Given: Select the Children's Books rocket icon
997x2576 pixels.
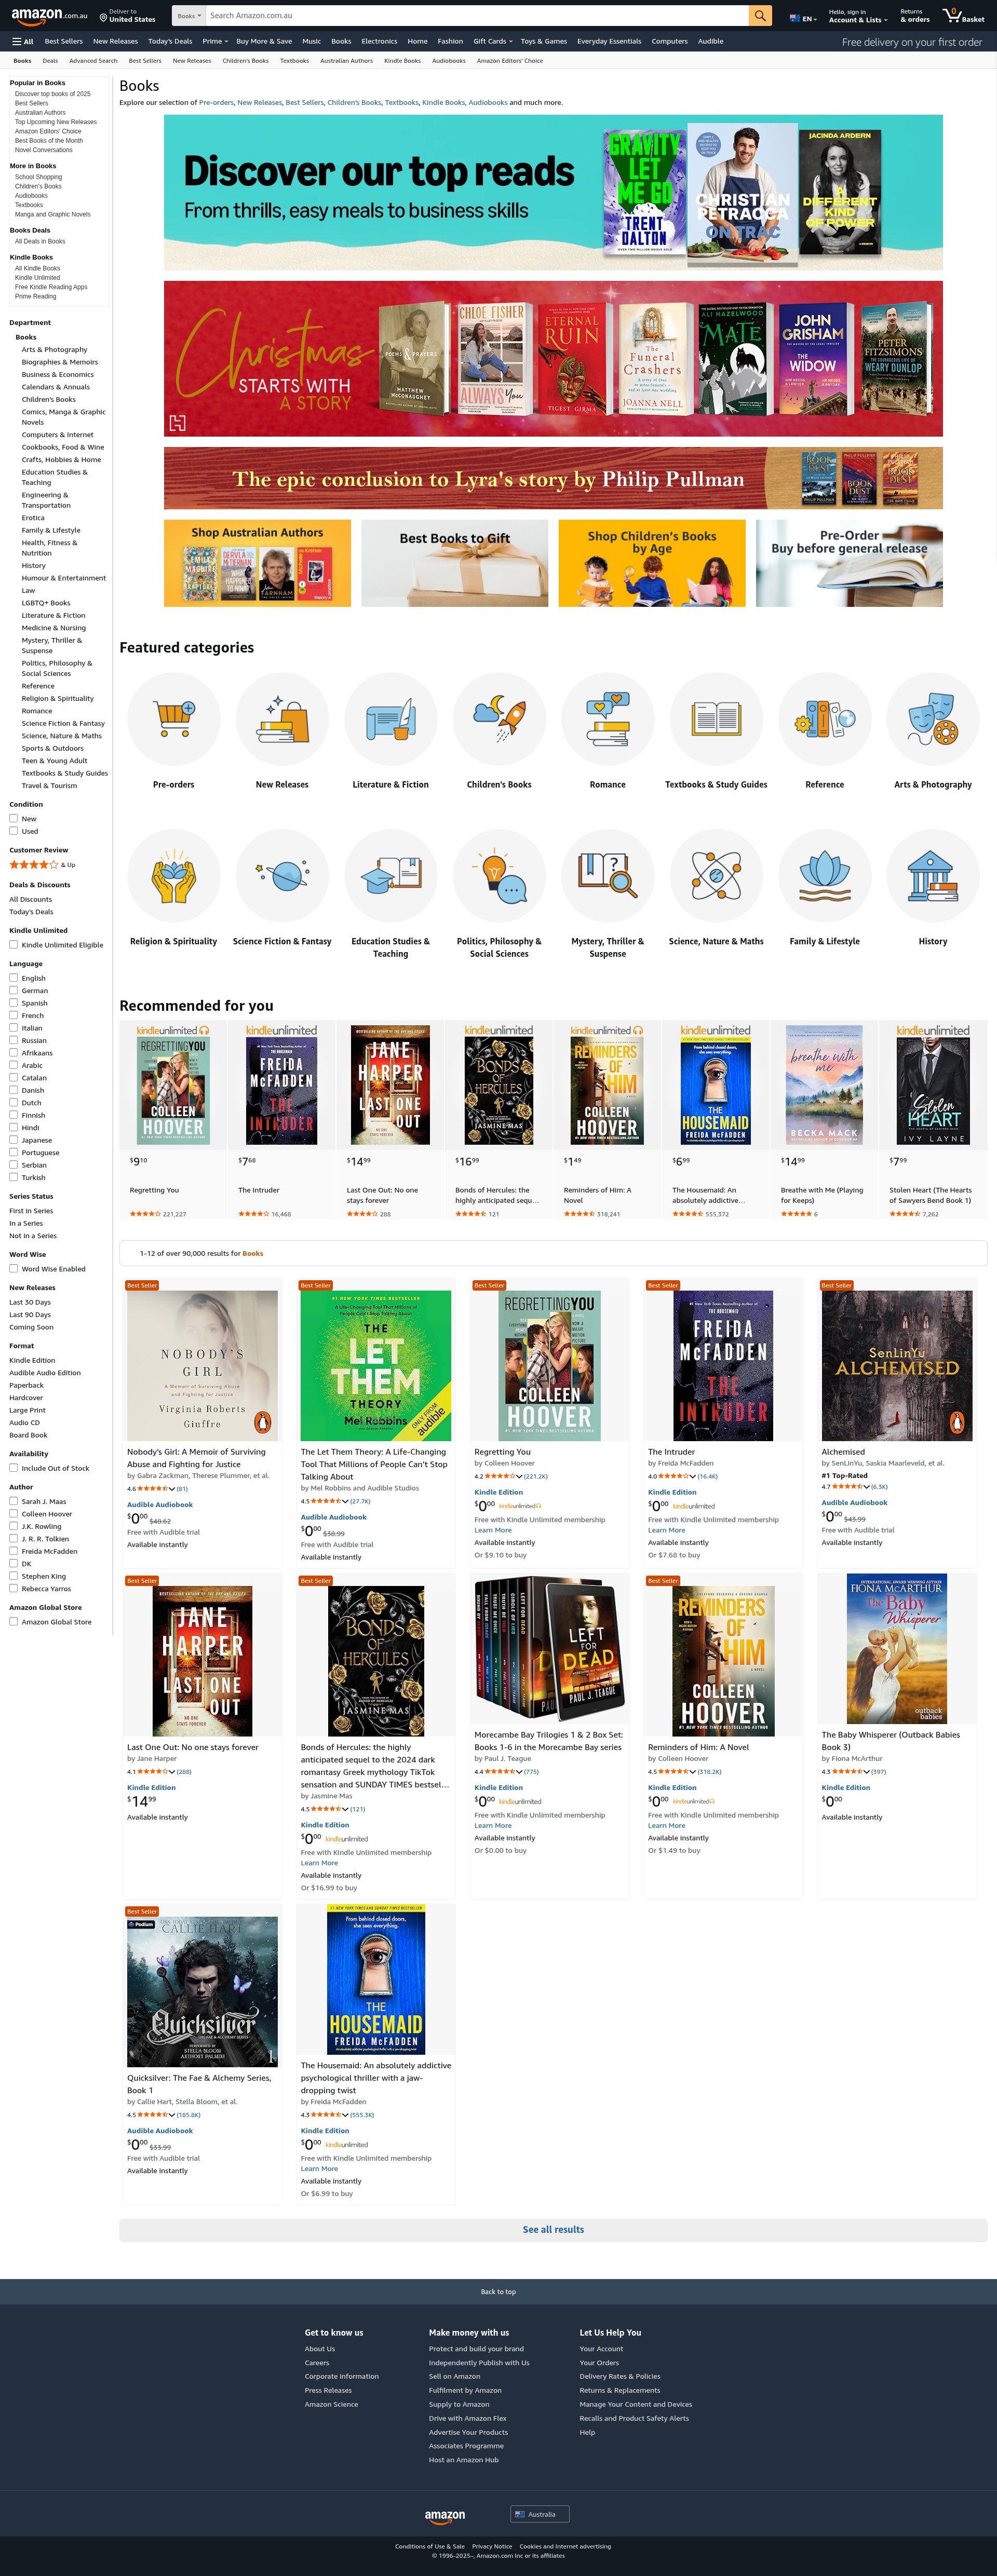Looking at the screenshot, I should (499, 719).
